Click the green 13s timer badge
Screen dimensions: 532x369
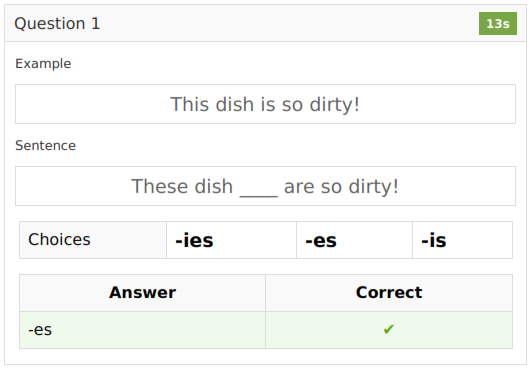[498, 23]
